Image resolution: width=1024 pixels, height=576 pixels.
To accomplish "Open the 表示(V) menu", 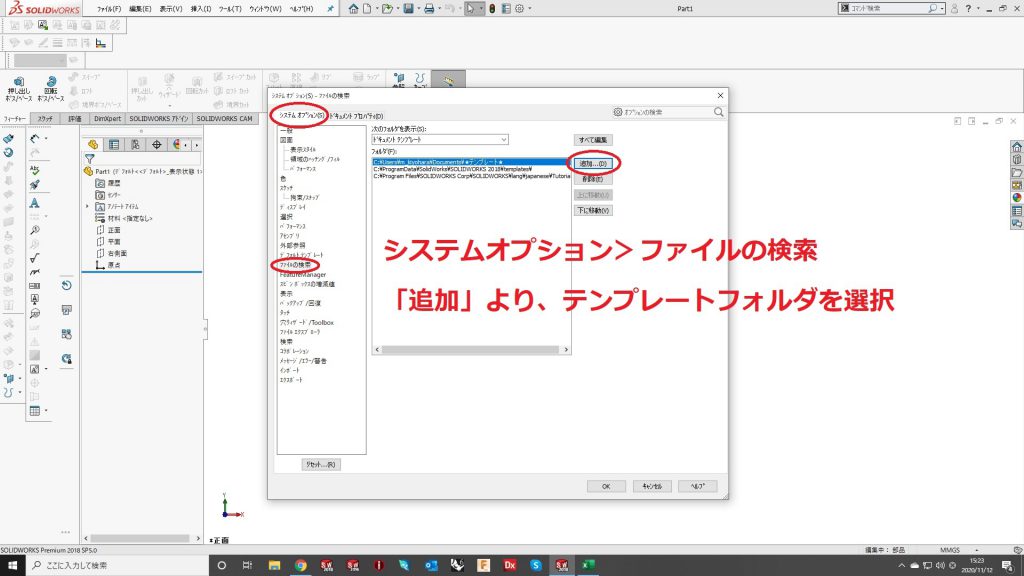I will (x=171, y=9).
